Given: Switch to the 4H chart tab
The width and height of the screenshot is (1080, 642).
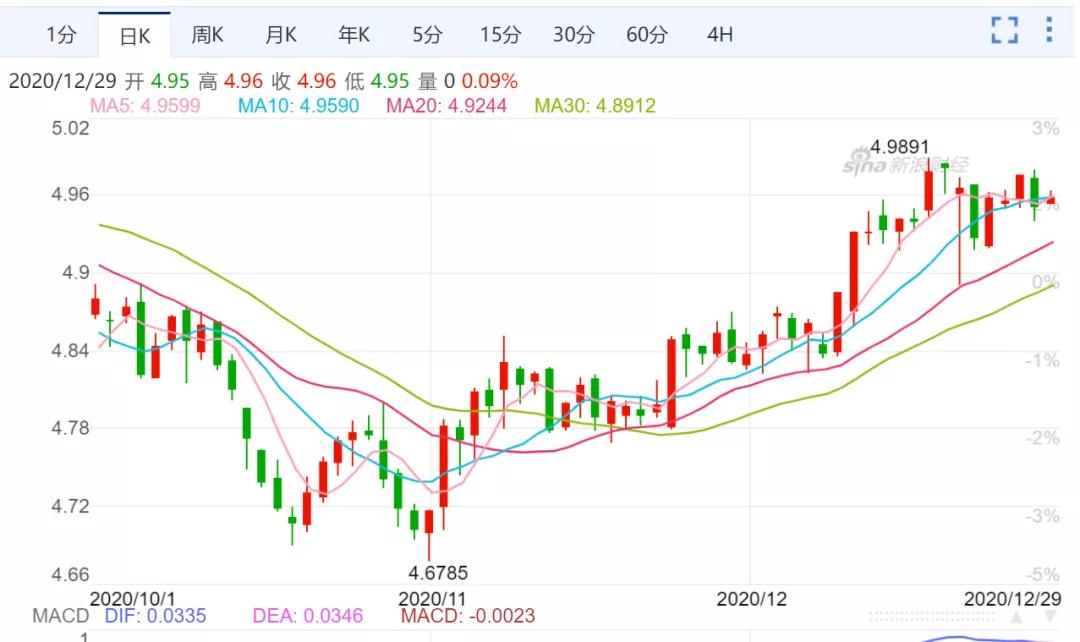Looking at the screenshot, I should point(720,34).
